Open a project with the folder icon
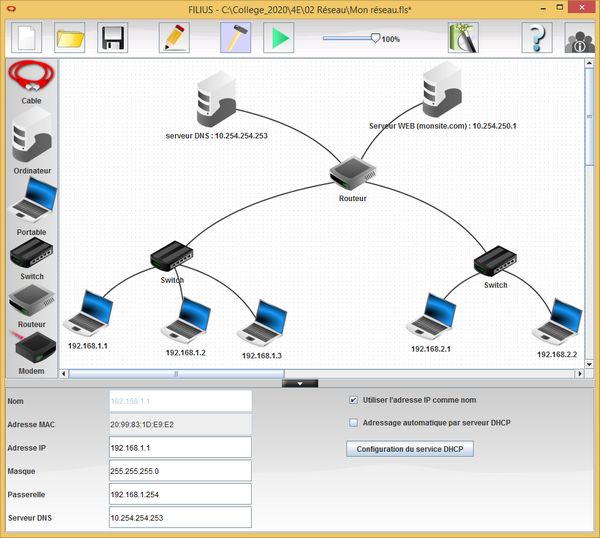600x538 pixels. click(70, 38)
